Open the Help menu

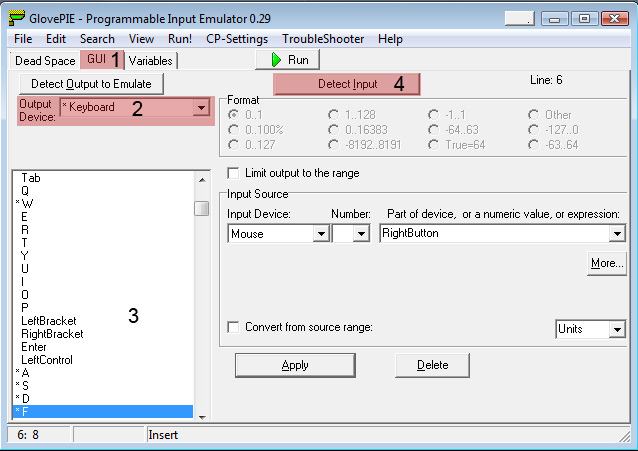(x=390, y=39)
